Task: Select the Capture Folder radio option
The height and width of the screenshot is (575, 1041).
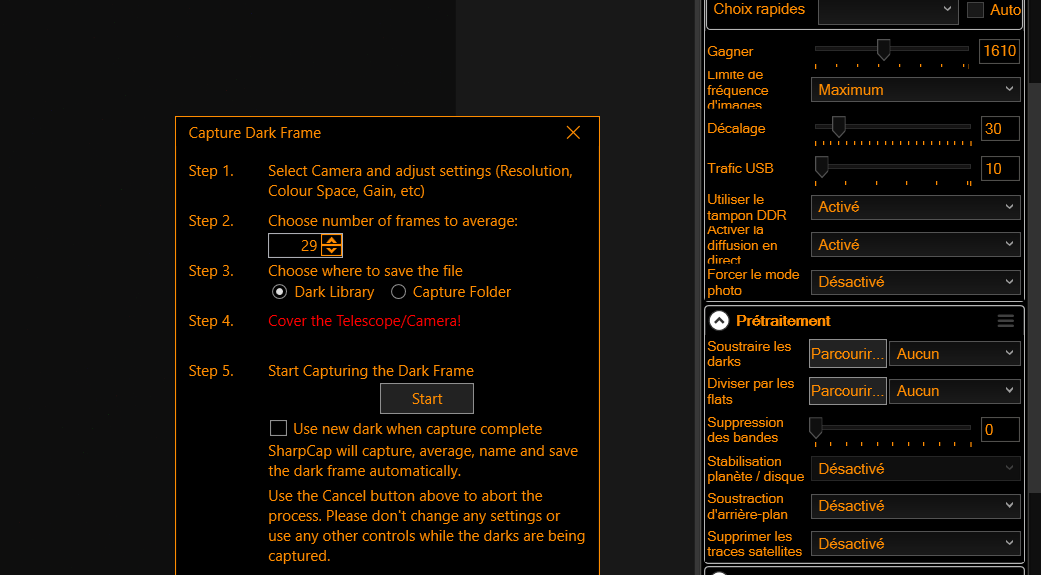Action: (x=399, y=292)
